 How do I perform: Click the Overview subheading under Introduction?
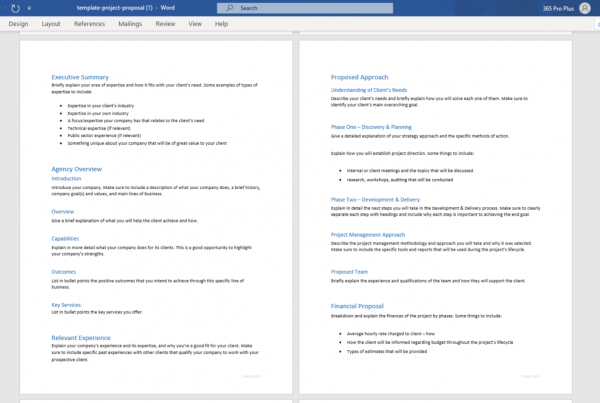tap(63, 212)
